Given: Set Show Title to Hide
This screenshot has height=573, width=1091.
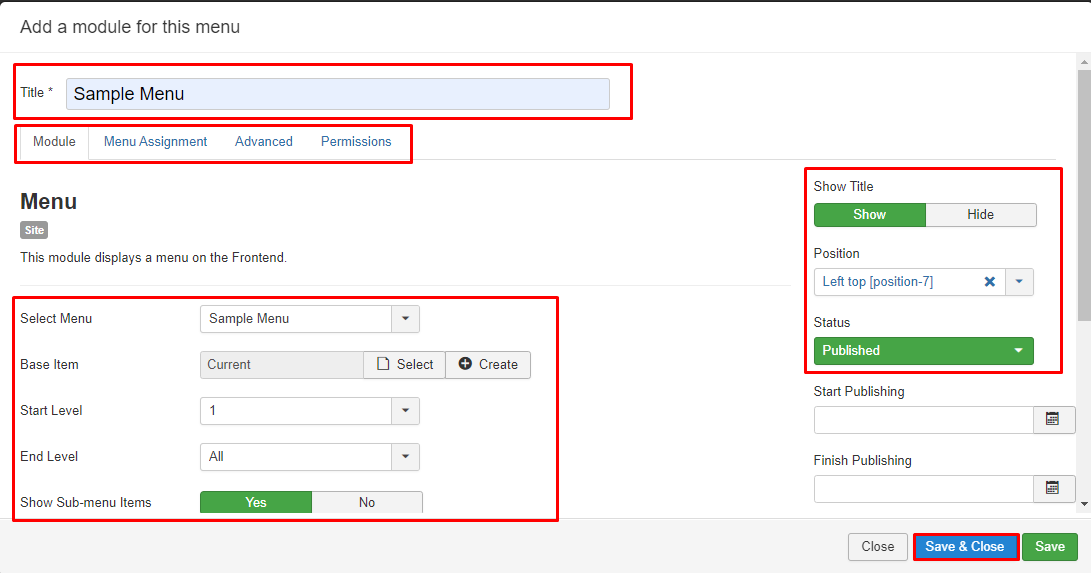Looking at the screenshot, I should coord(980,215).
